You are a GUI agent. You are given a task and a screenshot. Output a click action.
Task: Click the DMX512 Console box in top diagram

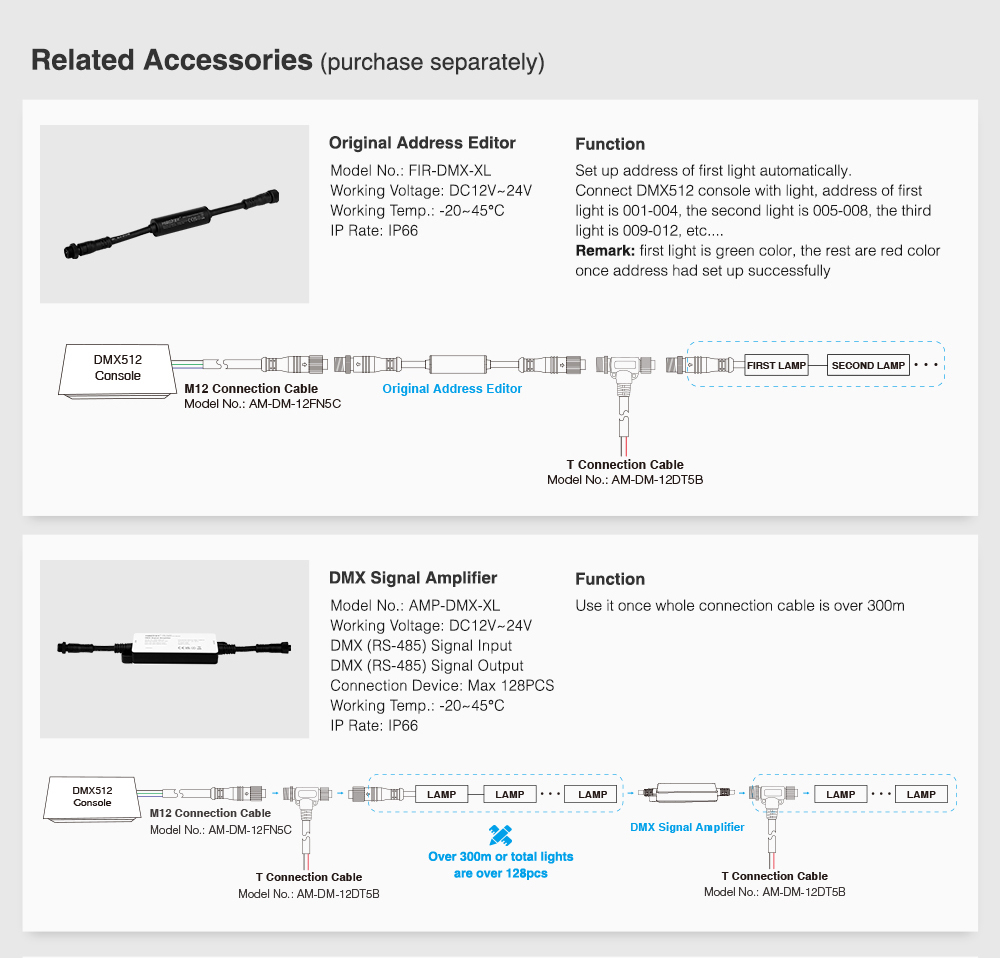118,372
